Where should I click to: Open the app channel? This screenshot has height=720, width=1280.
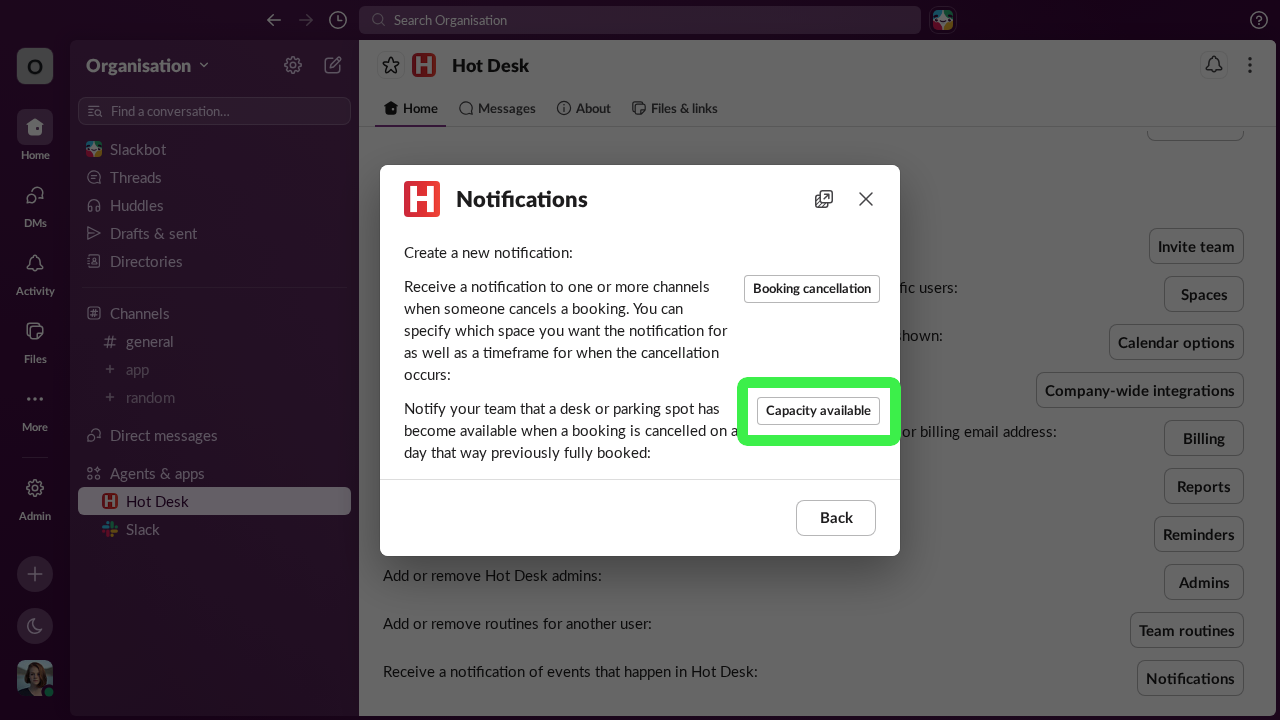(214, 369)
